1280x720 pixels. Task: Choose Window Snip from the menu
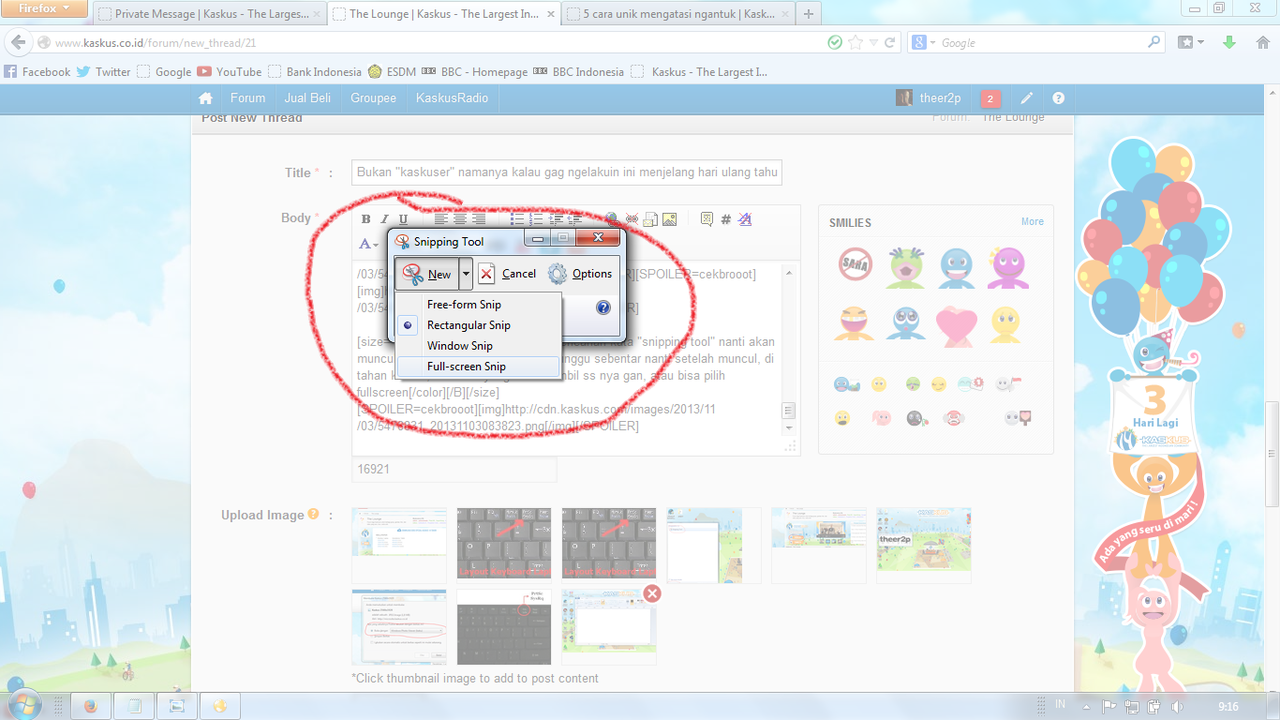point(478,346)
